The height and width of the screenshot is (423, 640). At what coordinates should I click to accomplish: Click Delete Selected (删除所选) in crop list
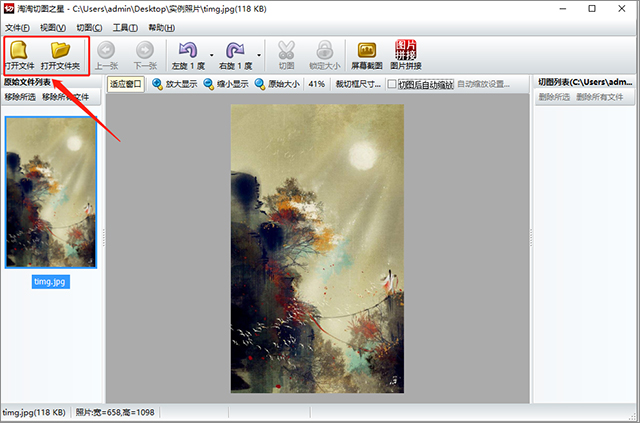click(x=554, y=97)
